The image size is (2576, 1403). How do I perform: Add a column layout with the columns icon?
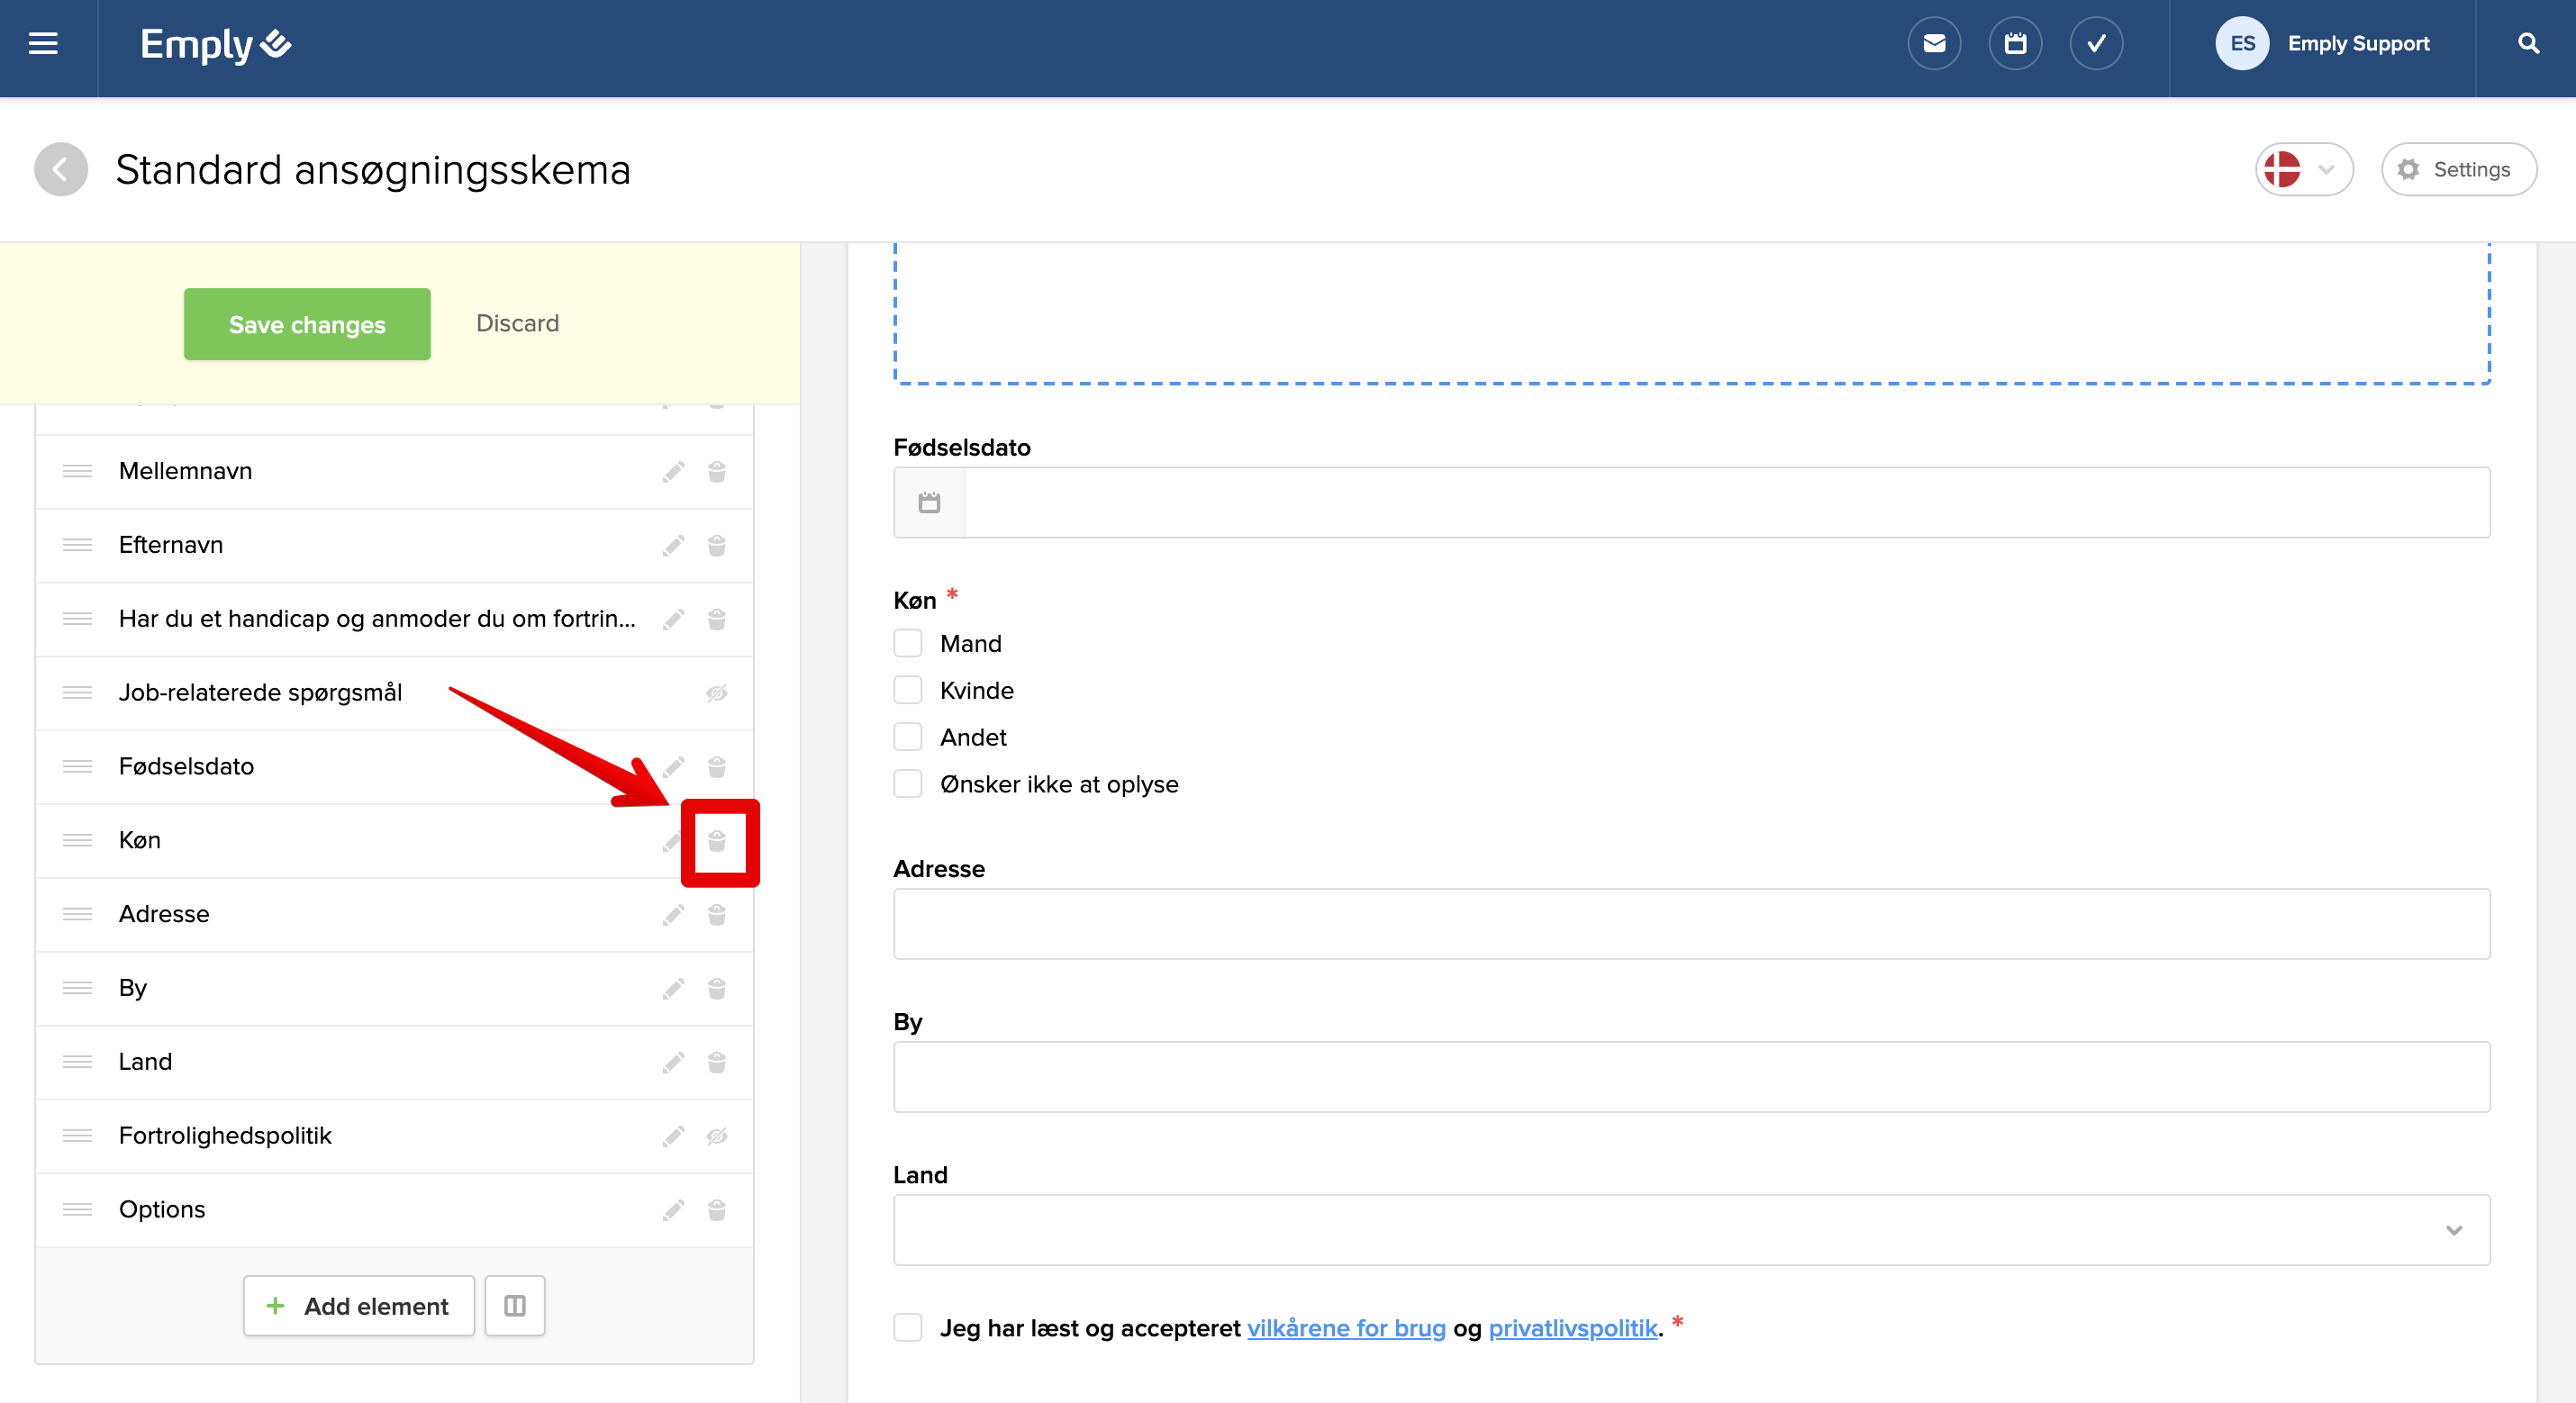(x=515, y=1306)
